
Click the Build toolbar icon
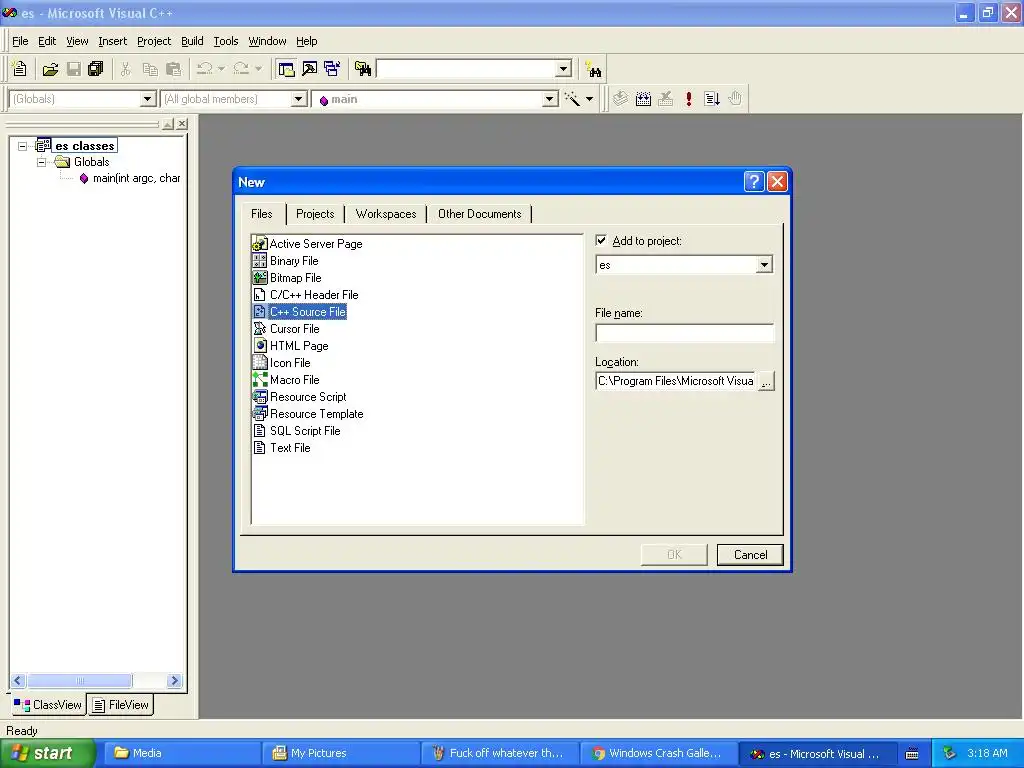click(643, 99)
